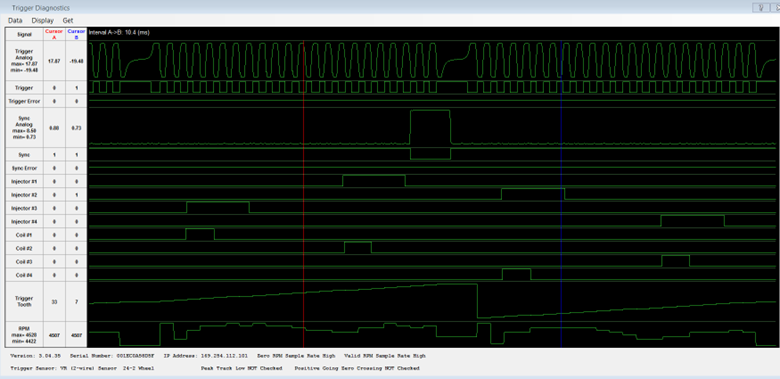Click the Injector #1 pulse on the graph

pyautogui.click(x=374, y=181)
